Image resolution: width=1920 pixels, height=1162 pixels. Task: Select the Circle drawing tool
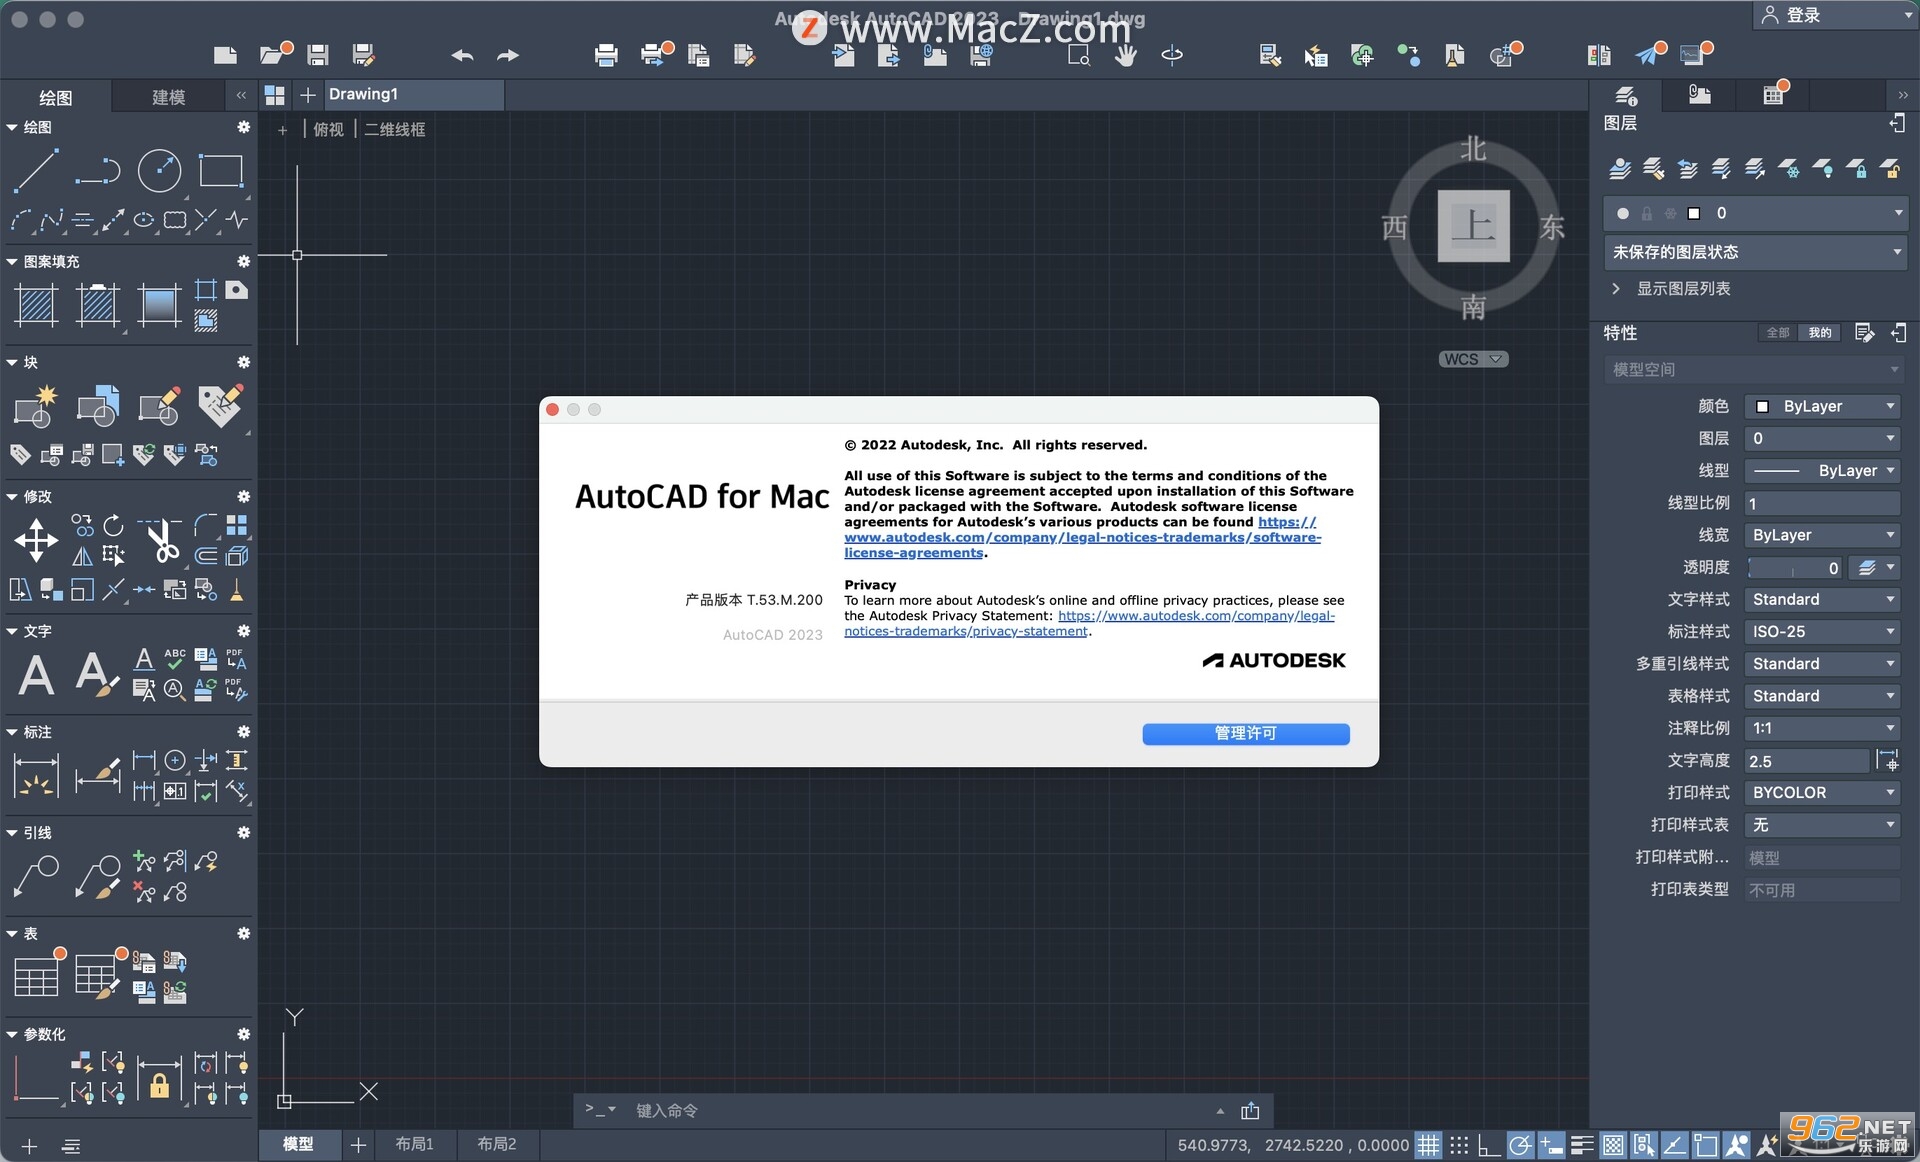[x=159, y=171]
